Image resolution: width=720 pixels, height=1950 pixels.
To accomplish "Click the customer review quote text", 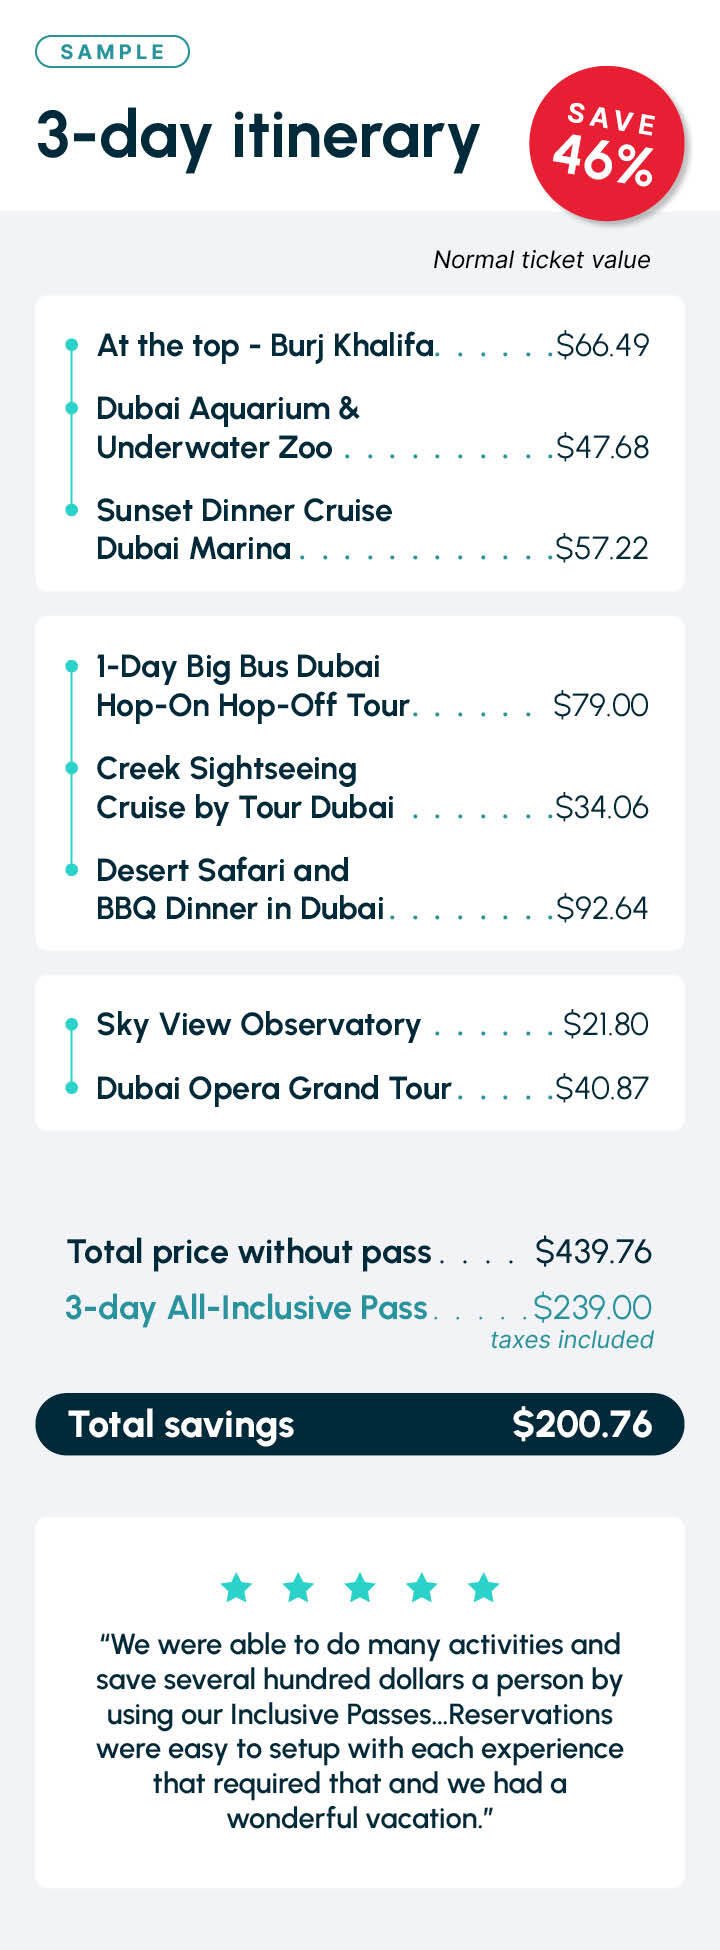I will click(360, 1731).
